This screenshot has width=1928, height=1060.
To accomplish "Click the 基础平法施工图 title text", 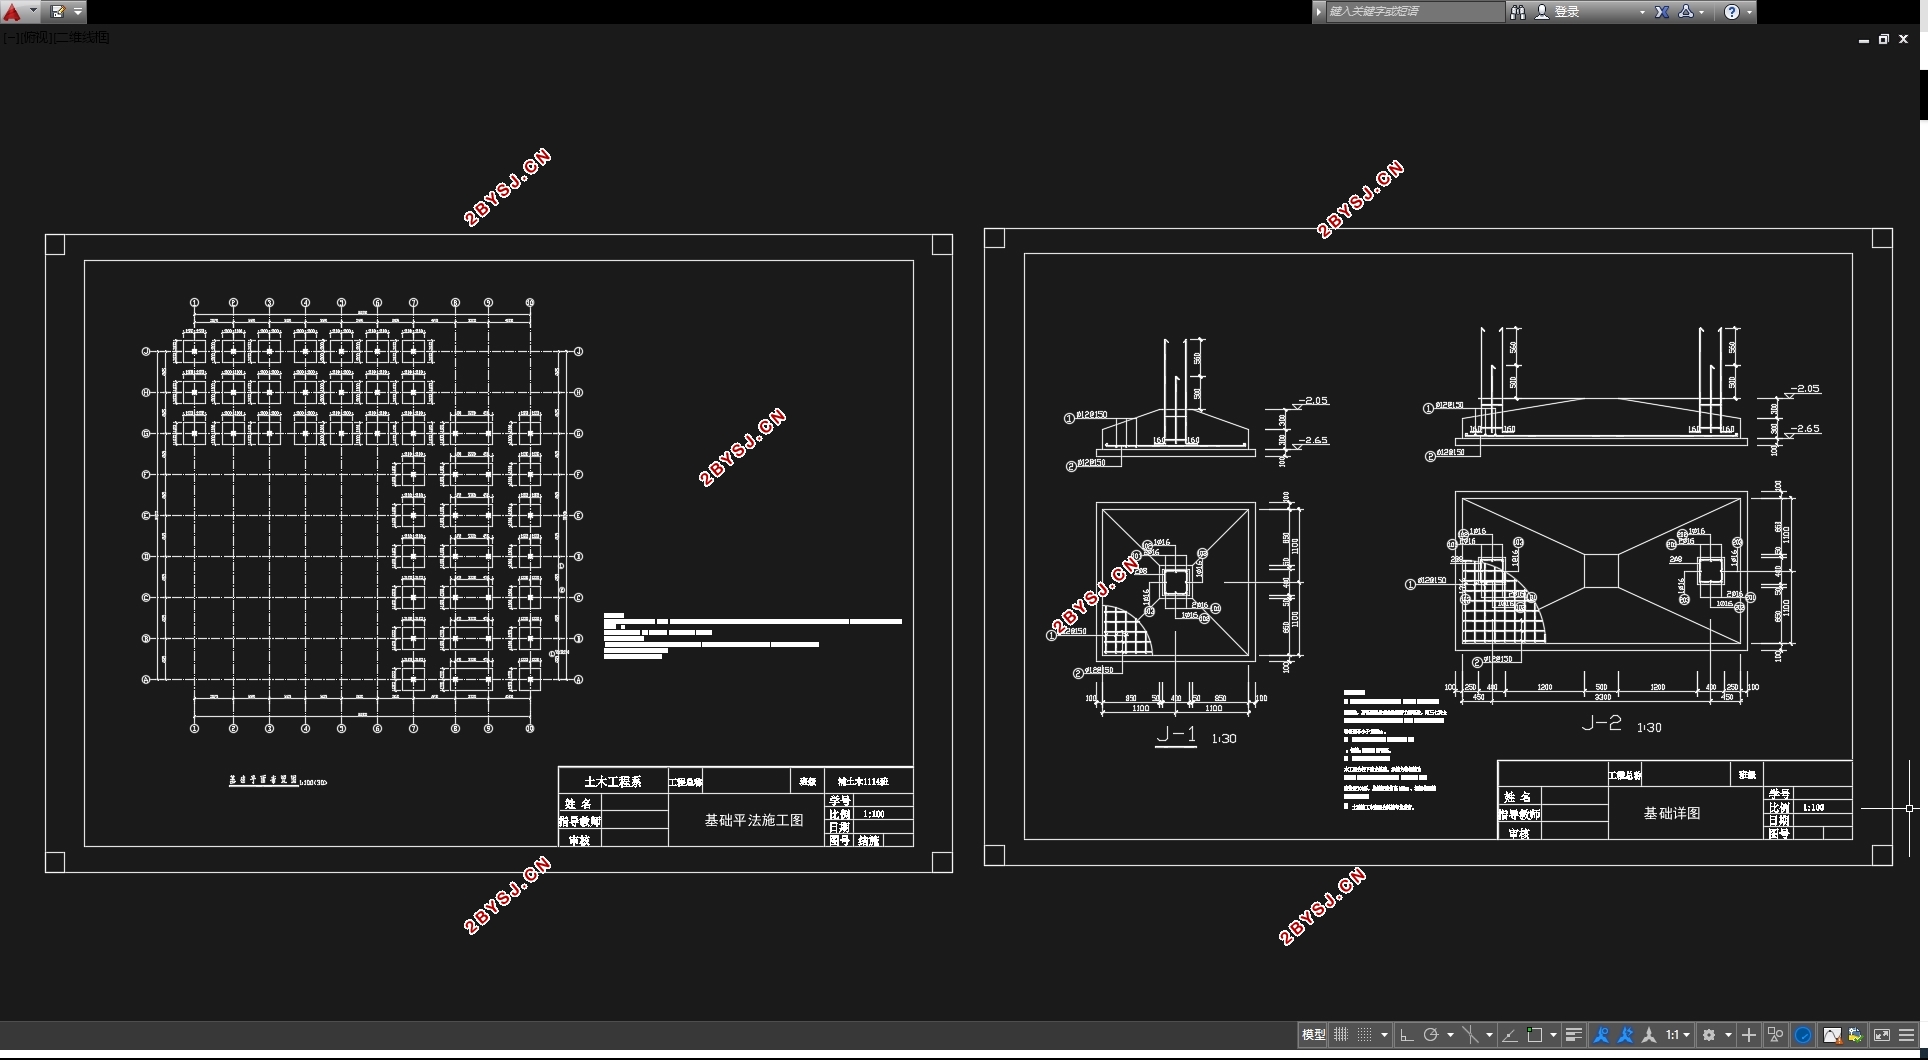I will pyautogui.click(x=754, y=820).
